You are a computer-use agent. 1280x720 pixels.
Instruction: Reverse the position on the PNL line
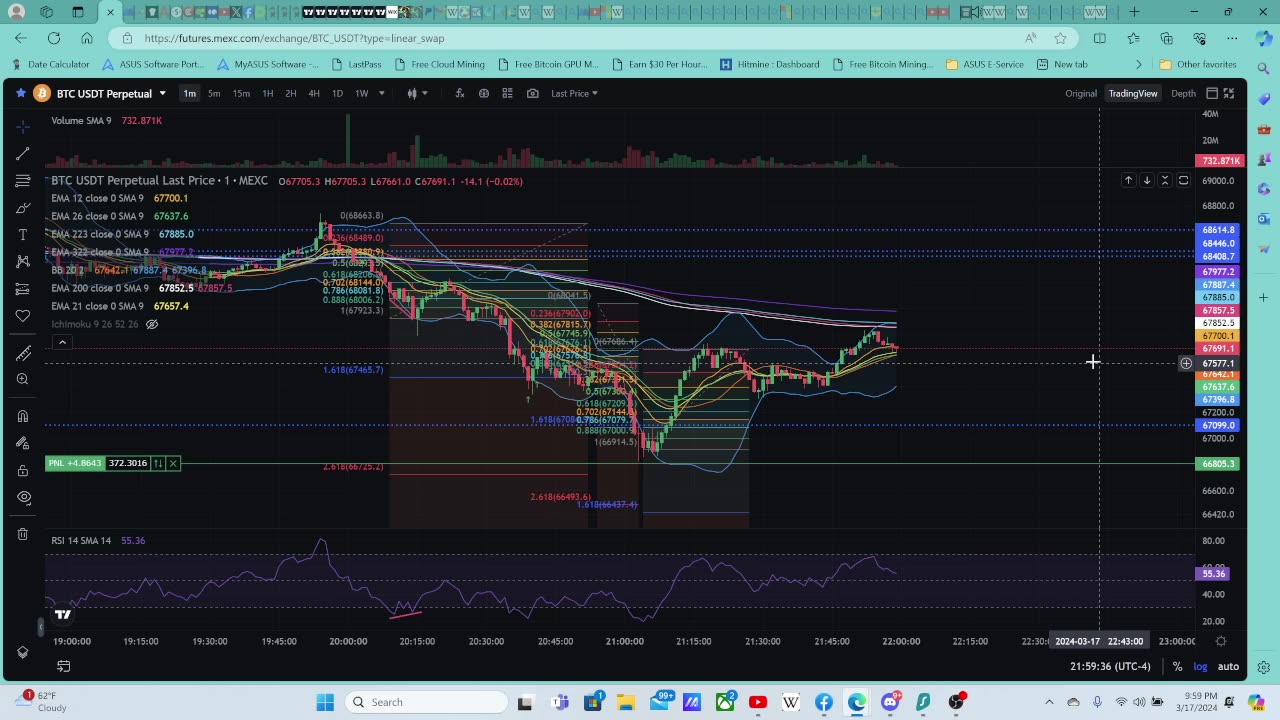point(158,463)
